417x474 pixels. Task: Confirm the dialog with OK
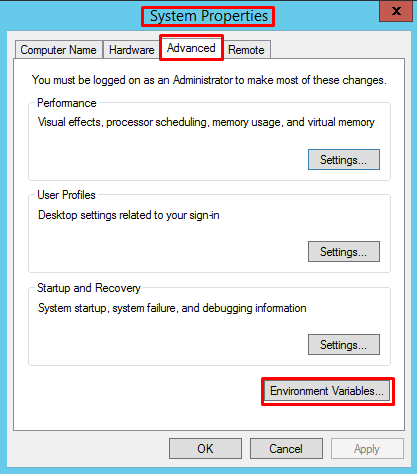[205, 449]
